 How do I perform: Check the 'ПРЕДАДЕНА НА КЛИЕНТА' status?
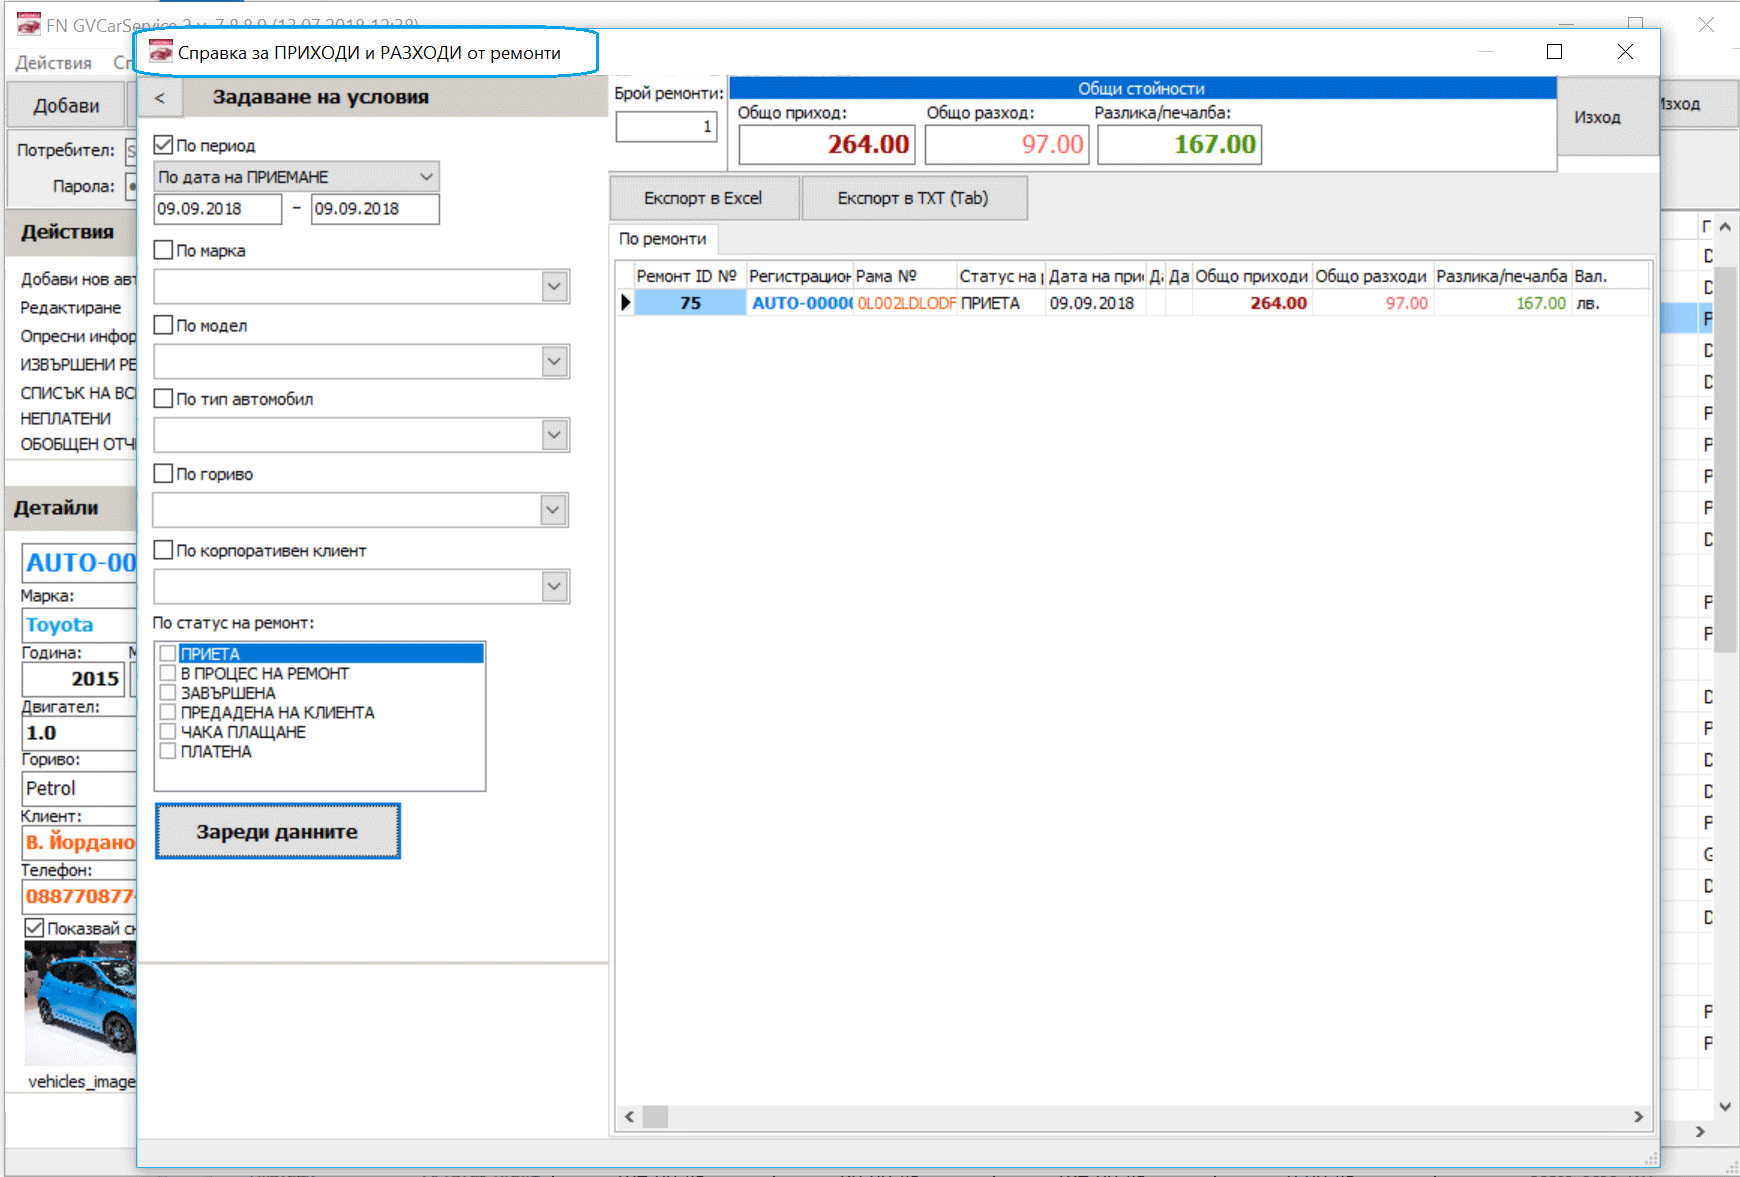click(x=168, y=712)
